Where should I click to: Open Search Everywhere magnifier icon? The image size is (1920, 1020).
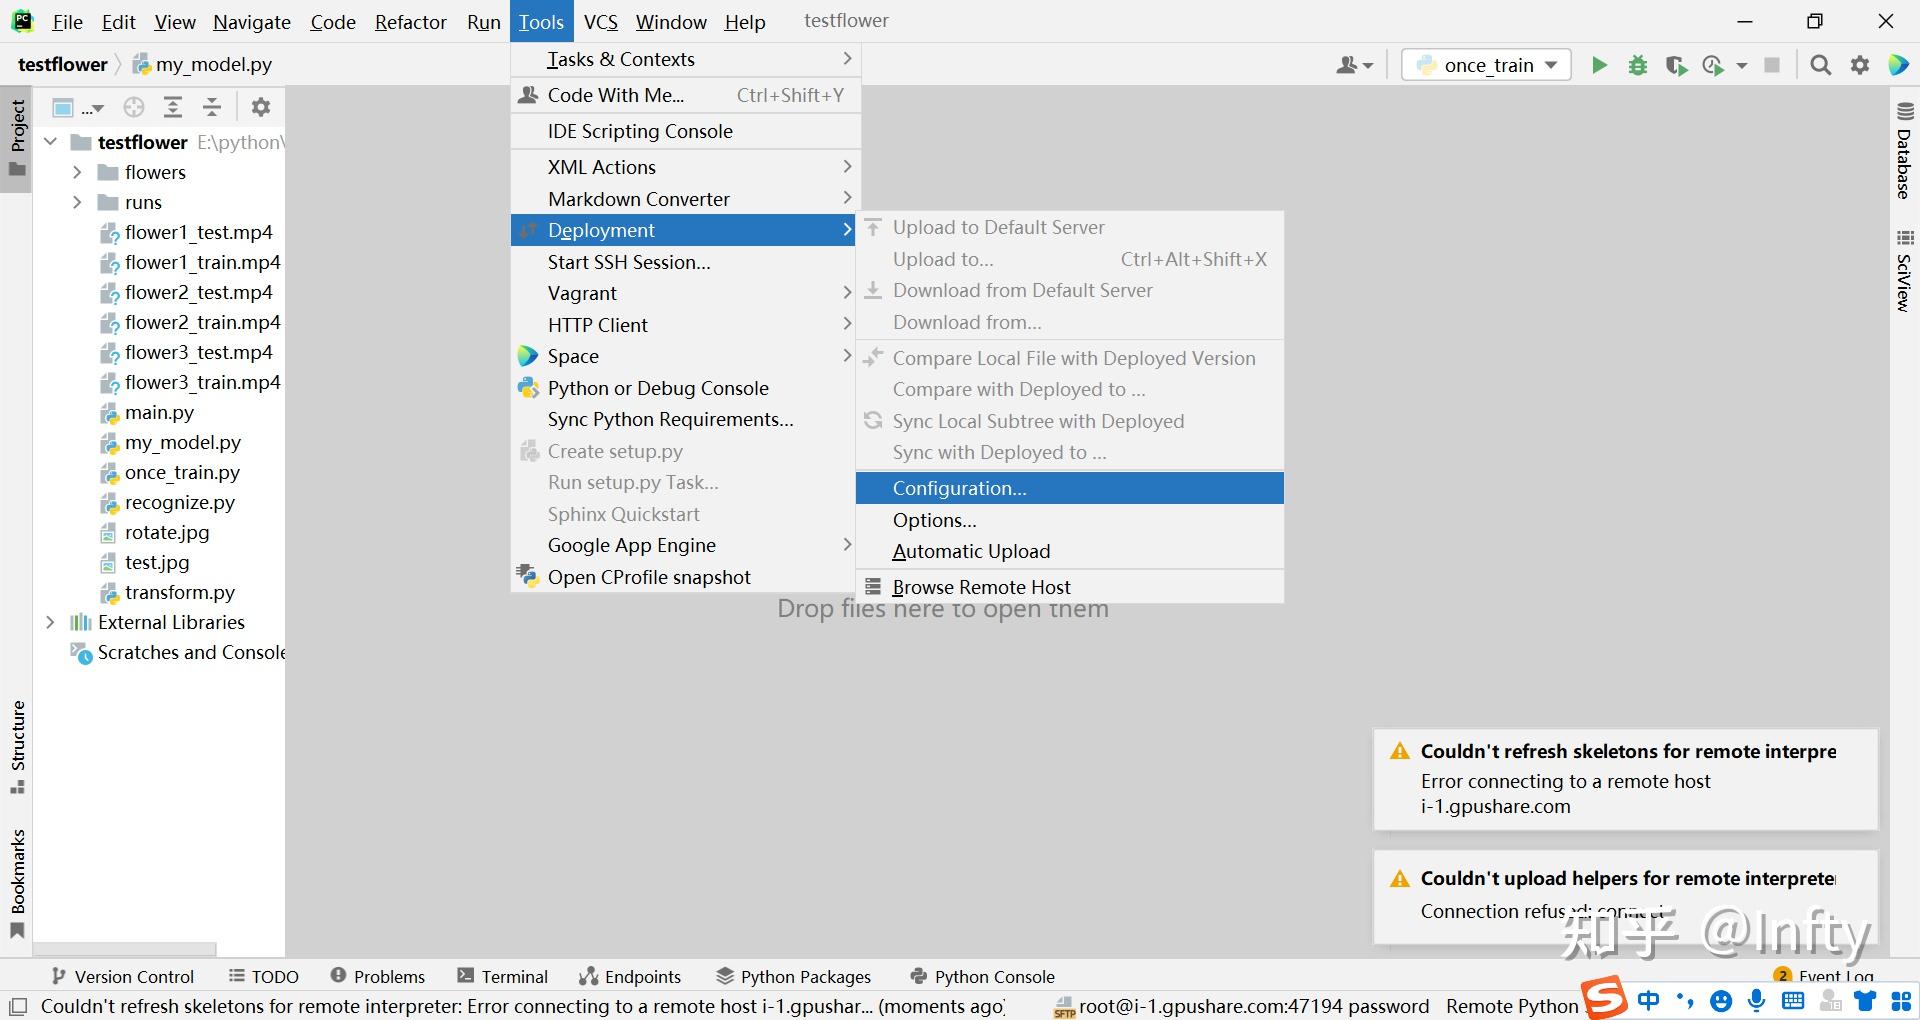tap(1821, 65)
